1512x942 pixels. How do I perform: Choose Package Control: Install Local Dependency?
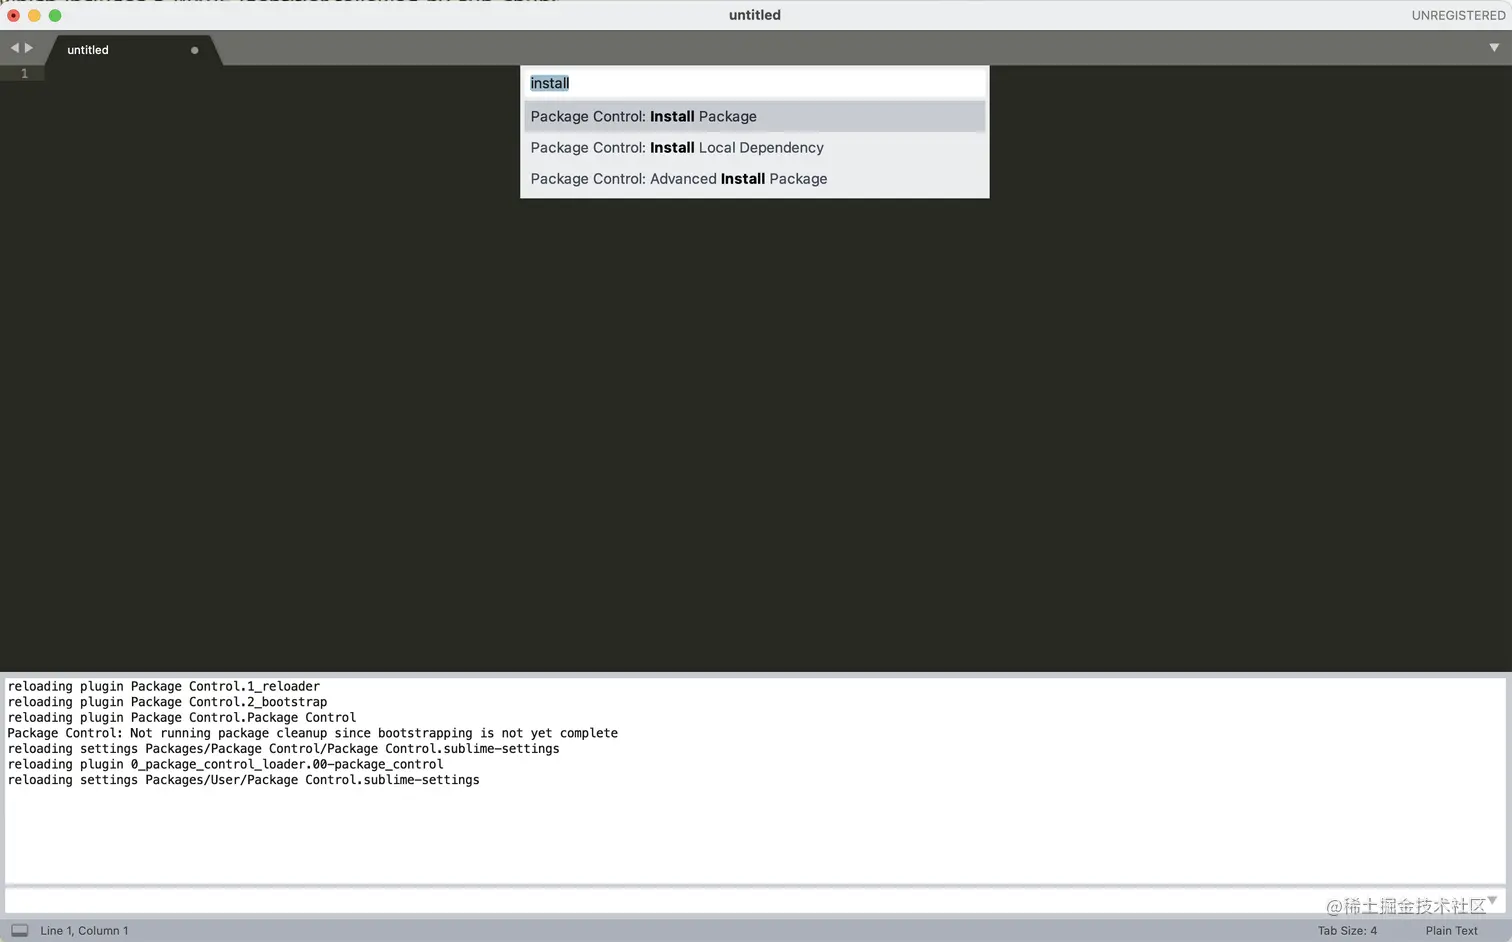pyautogui.click(x=755, y=147)
